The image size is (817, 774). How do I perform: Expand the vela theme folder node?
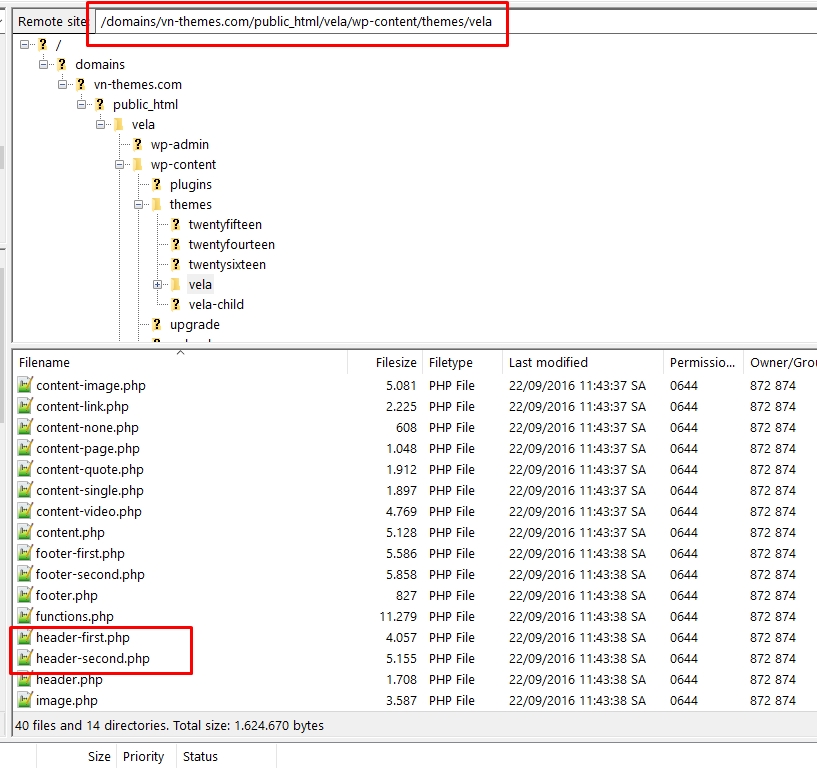point(158,285)
